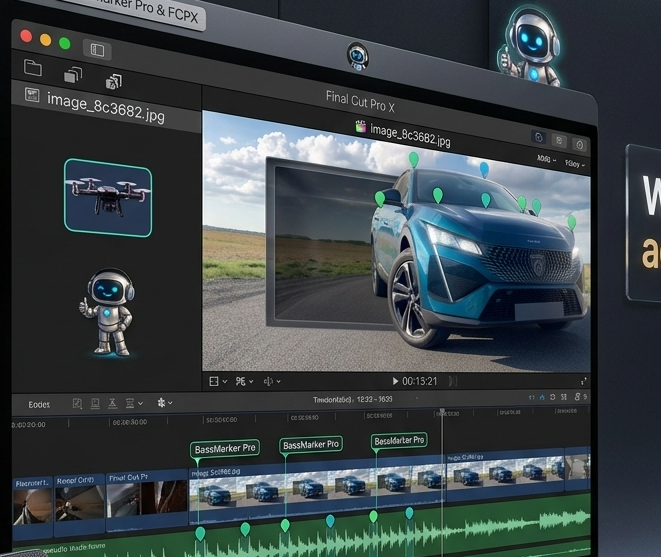This screenshot has height=557, width=661.
Task: Select the green marker at the car's front right corner
Action: [572, 222]
